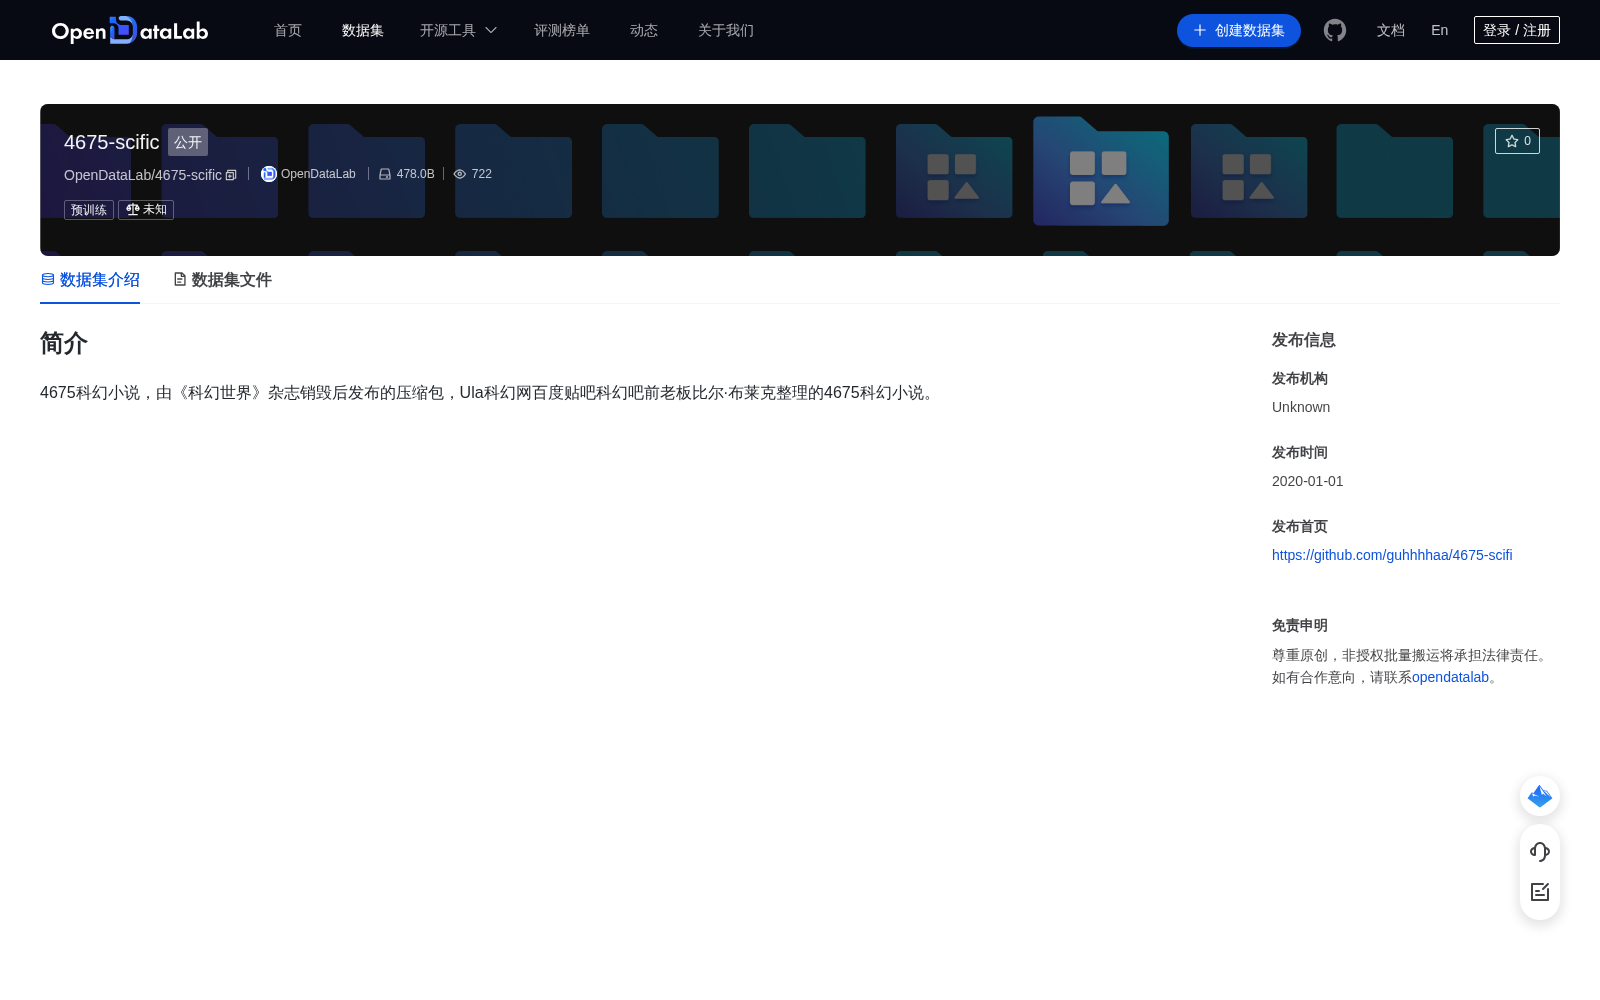The height and width of the screenshot is (1000, 1600).
Task: Expand the 开源工具 dropdown menu
Action: coord(458,30)
